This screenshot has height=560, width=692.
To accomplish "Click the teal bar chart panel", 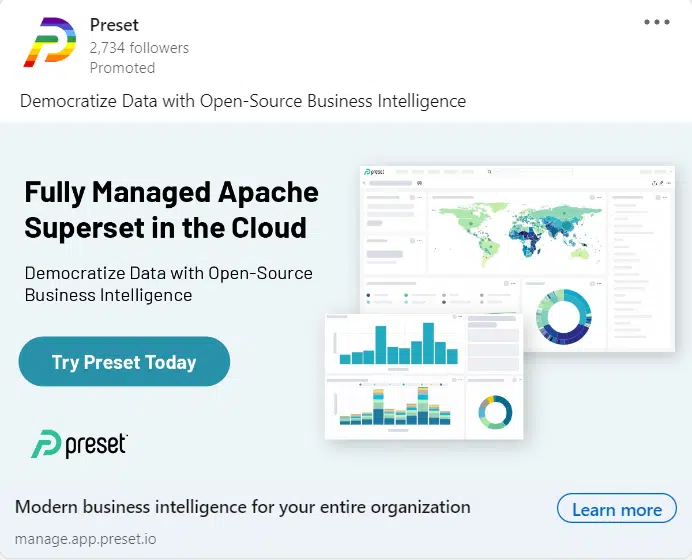I will click(x=394, y=343).
